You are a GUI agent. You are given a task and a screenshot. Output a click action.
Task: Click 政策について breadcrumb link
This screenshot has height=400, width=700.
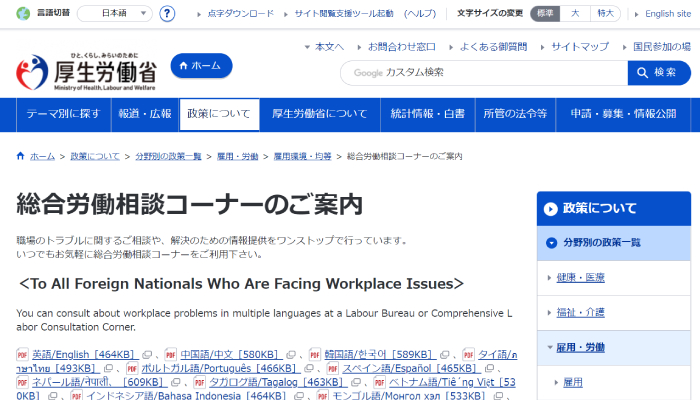(95, 156)
